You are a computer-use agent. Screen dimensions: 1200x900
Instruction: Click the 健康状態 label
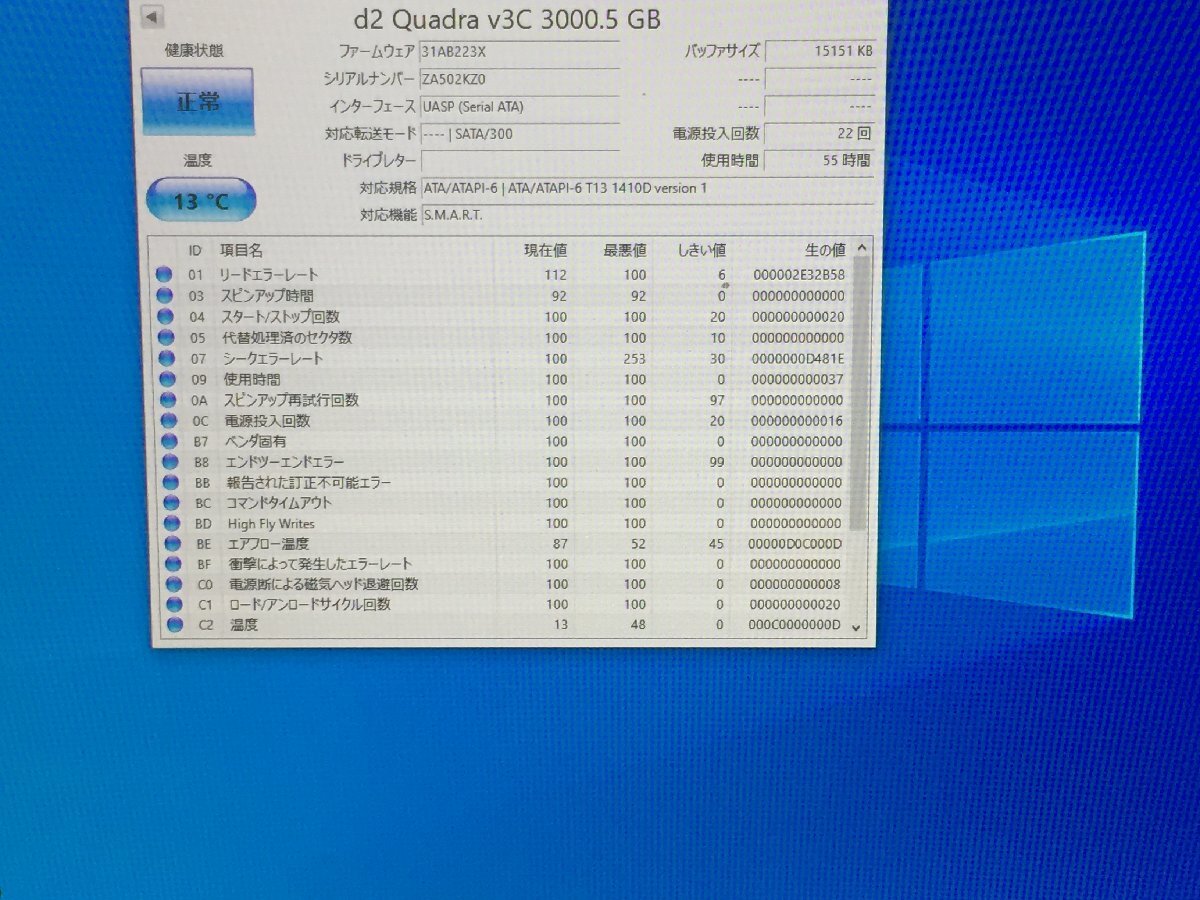[x=194, y=50]
